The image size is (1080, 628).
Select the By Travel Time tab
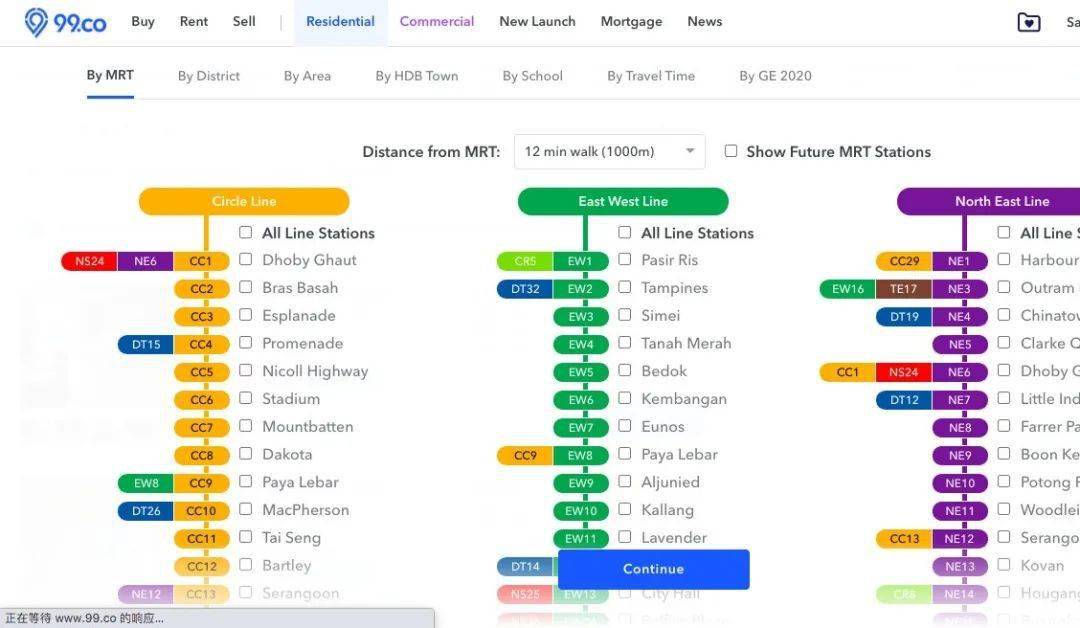click(x=651, y=76)
